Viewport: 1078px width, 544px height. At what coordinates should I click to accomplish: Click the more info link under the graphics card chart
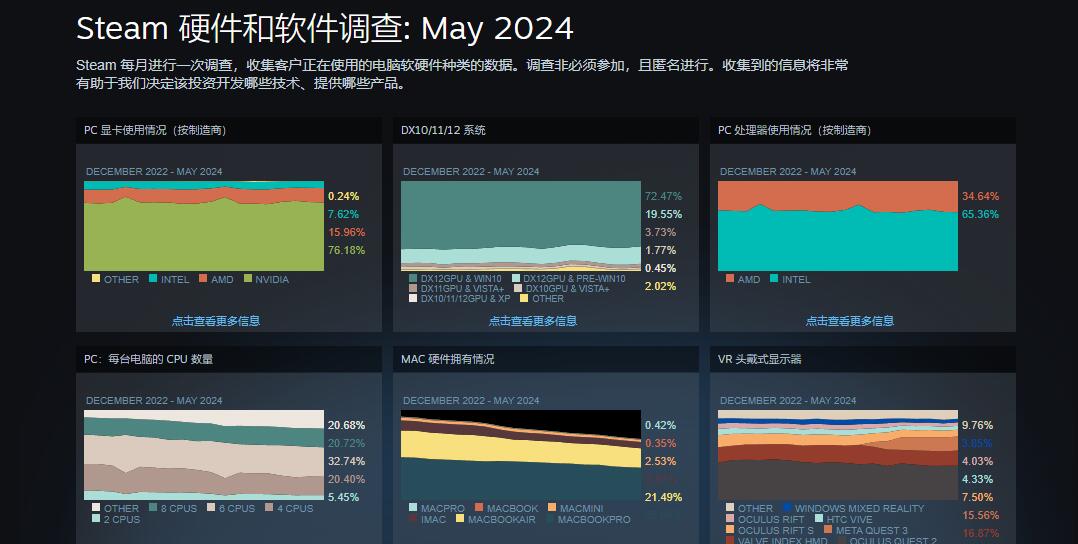pos(215,321)
